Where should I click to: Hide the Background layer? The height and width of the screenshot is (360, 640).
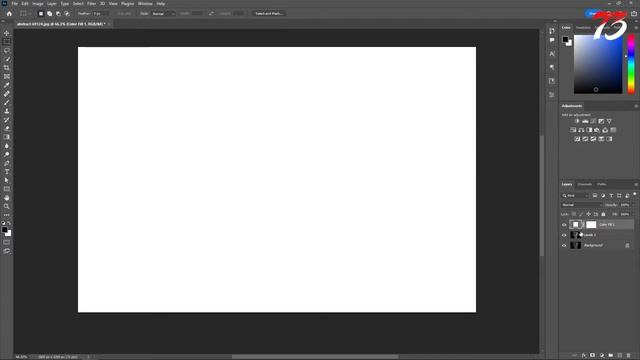tap(564, 245)
